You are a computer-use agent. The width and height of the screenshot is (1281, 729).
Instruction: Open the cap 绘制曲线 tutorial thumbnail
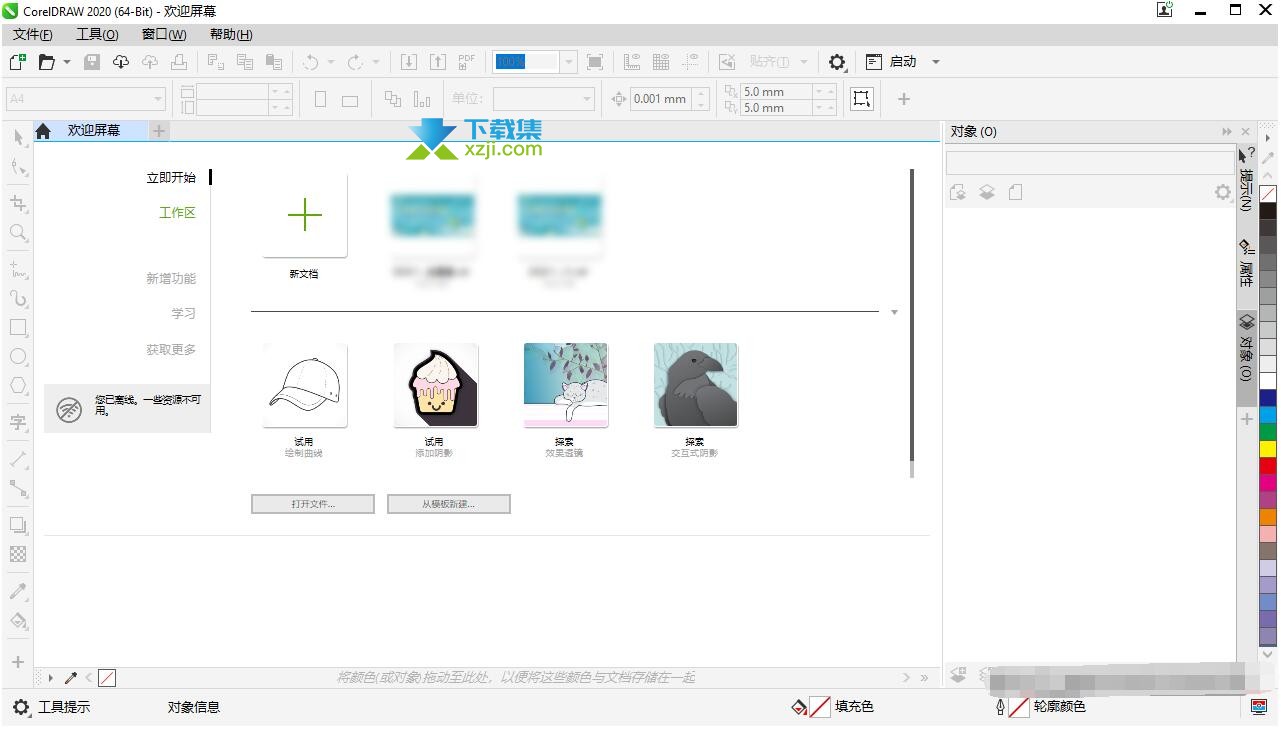coord(305,385)
